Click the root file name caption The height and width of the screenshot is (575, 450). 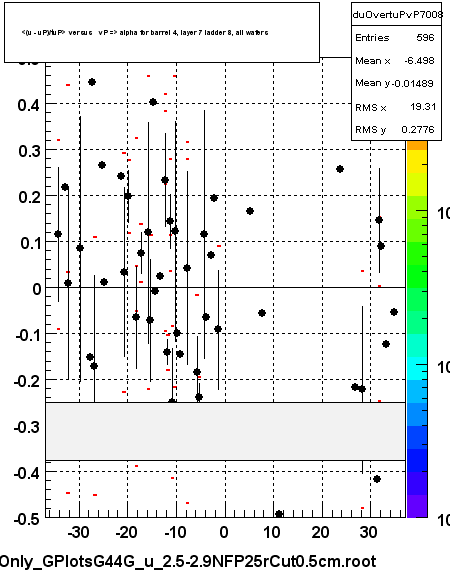pyautogui.click(x=188, y=561)
